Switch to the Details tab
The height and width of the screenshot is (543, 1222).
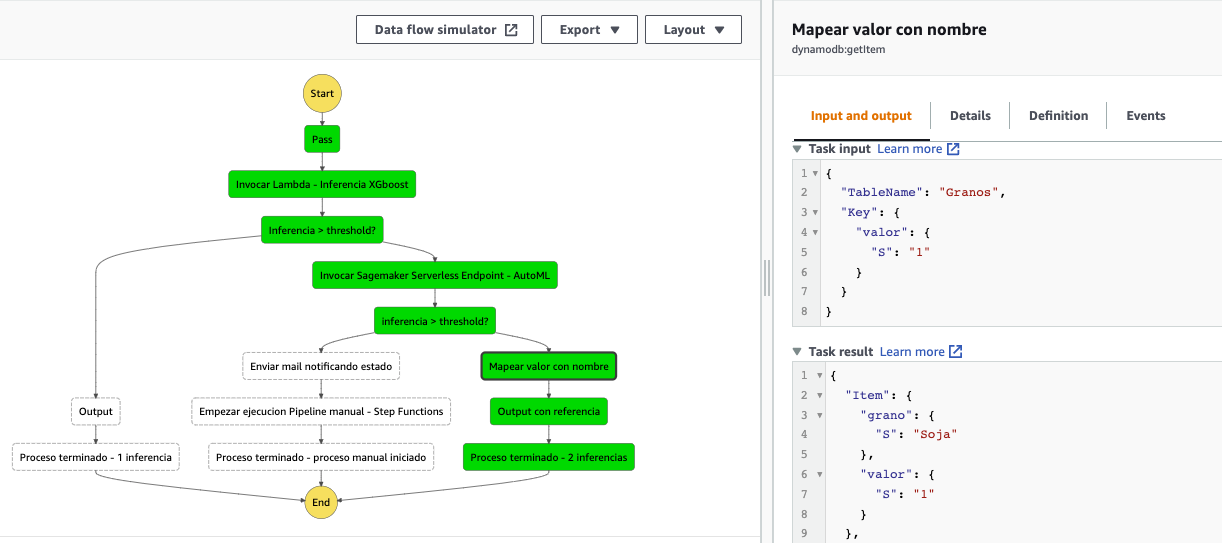pyautogui.click(x=970, y=116)
